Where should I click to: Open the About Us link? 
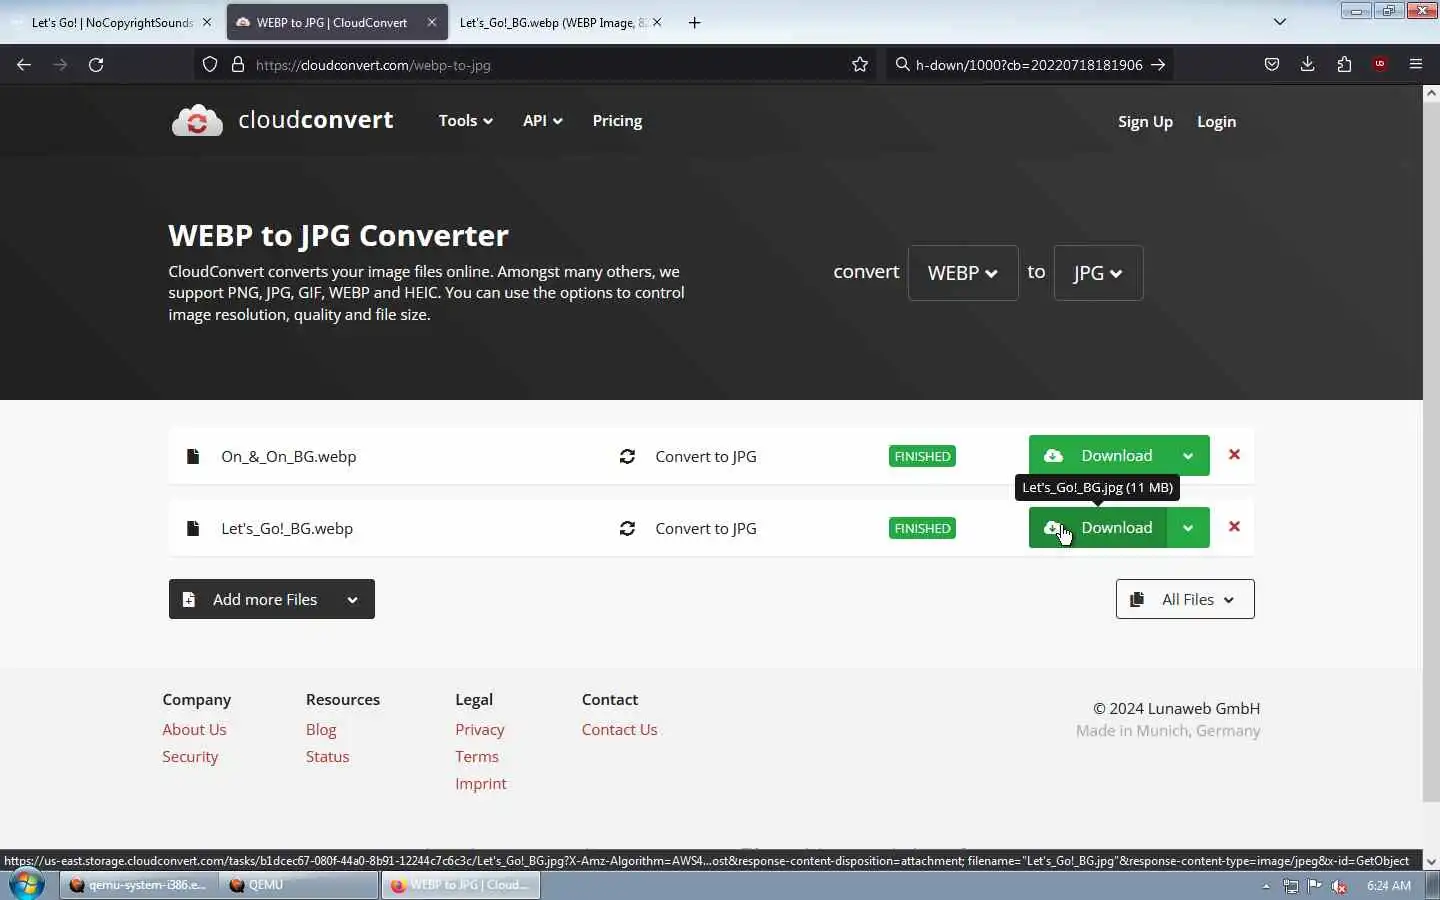click(194, 730)
